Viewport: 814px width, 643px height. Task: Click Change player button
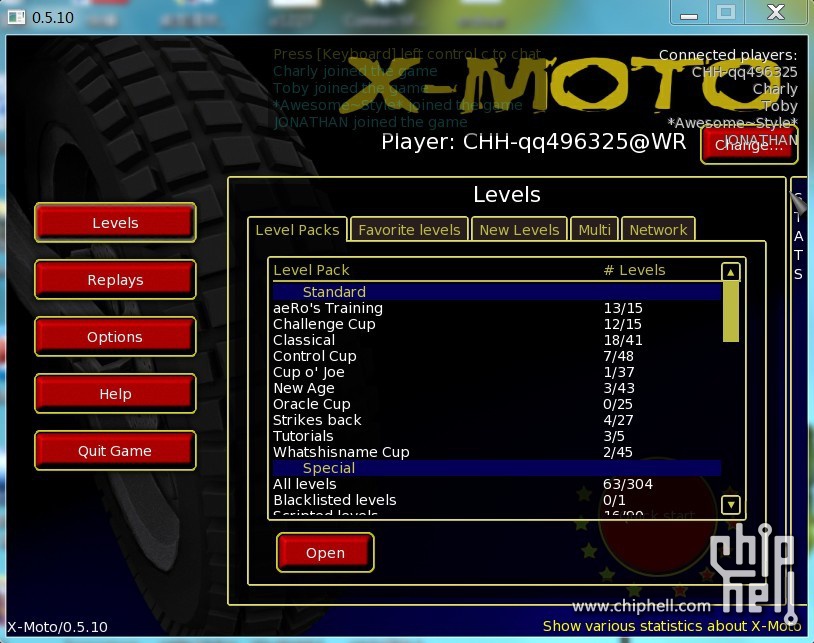[x=749, y=145]
